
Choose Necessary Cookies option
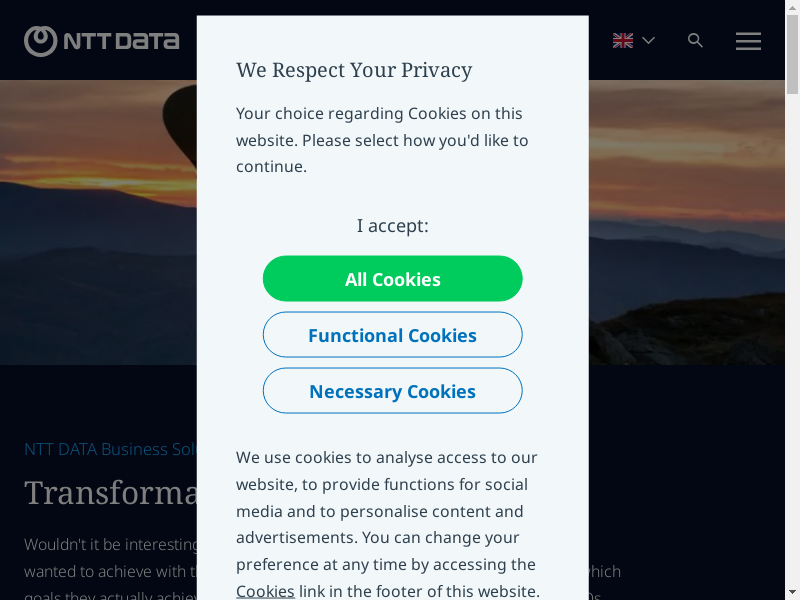[392, 391]
